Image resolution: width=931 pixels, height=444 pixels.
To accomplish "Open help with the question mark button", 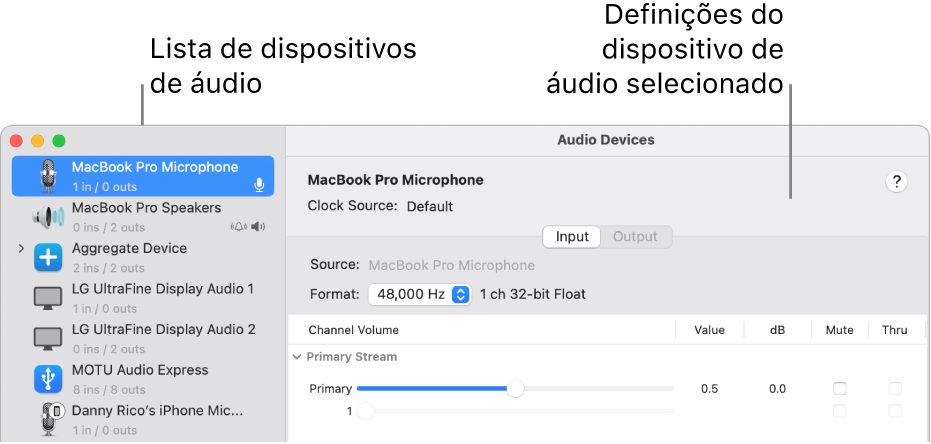I will [897, 181].
